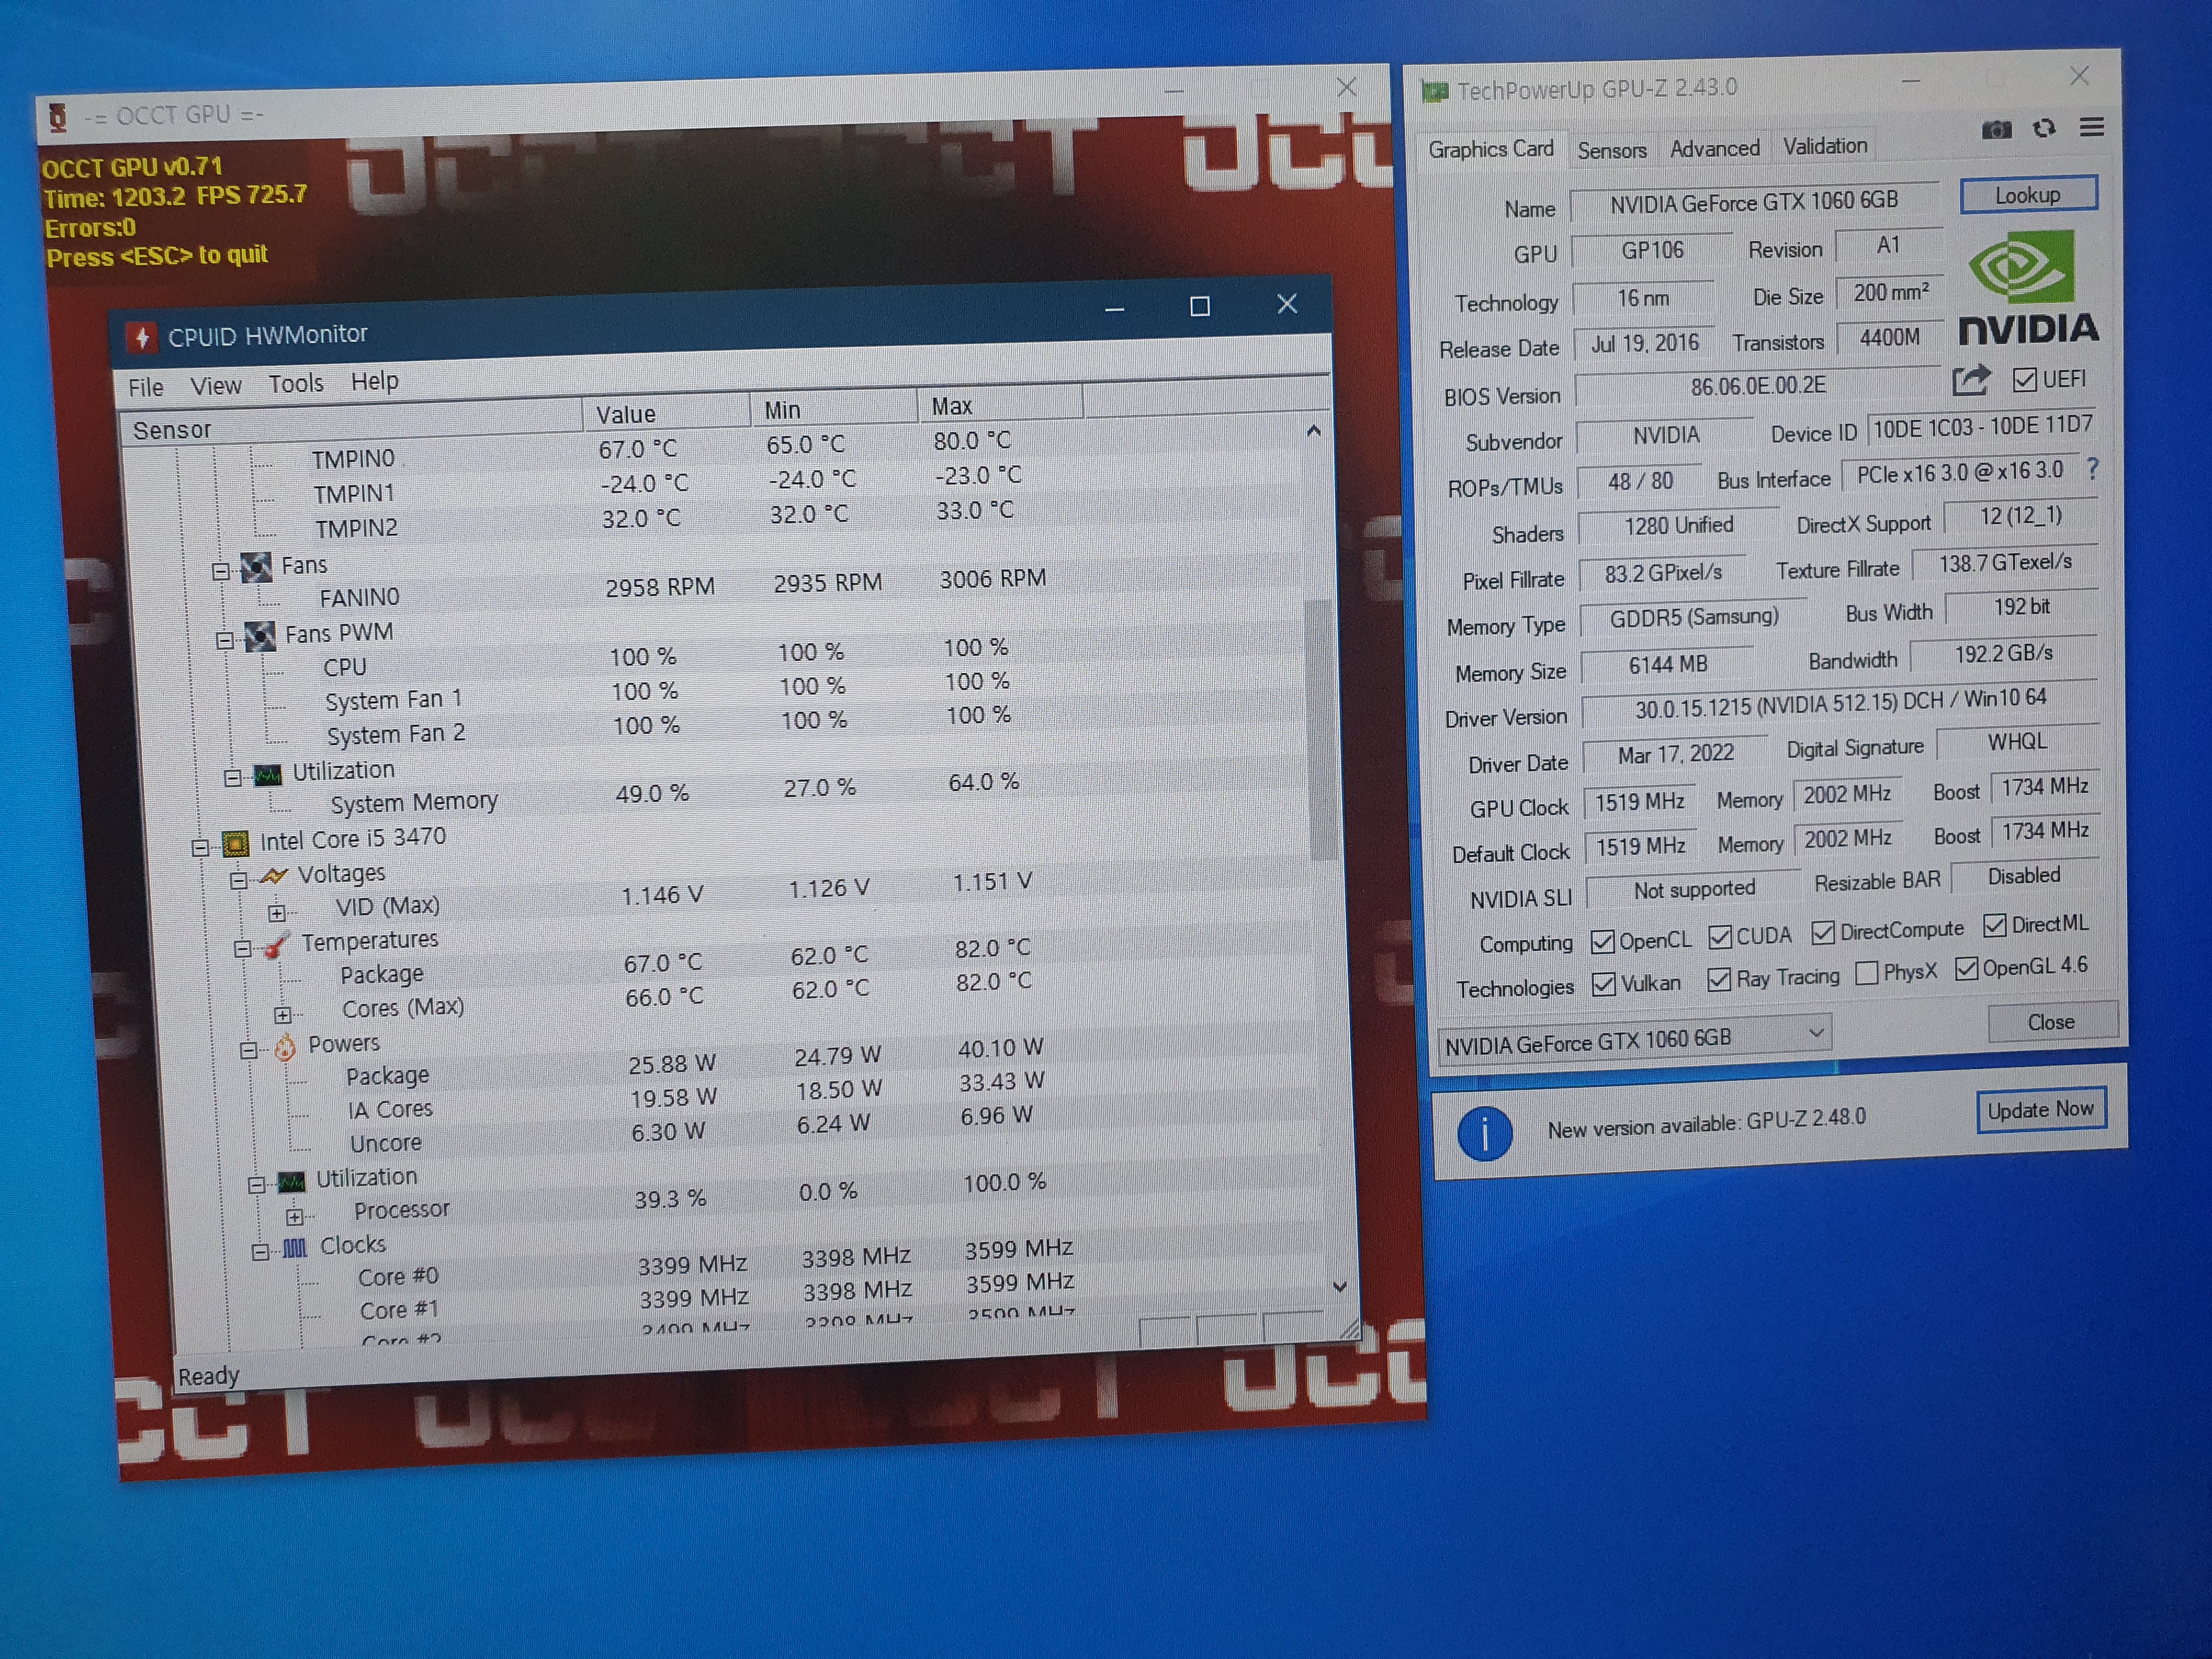Toggle the CUDA checkbox
The height and width of the screenshot is (1659, 2212).
1719,937
